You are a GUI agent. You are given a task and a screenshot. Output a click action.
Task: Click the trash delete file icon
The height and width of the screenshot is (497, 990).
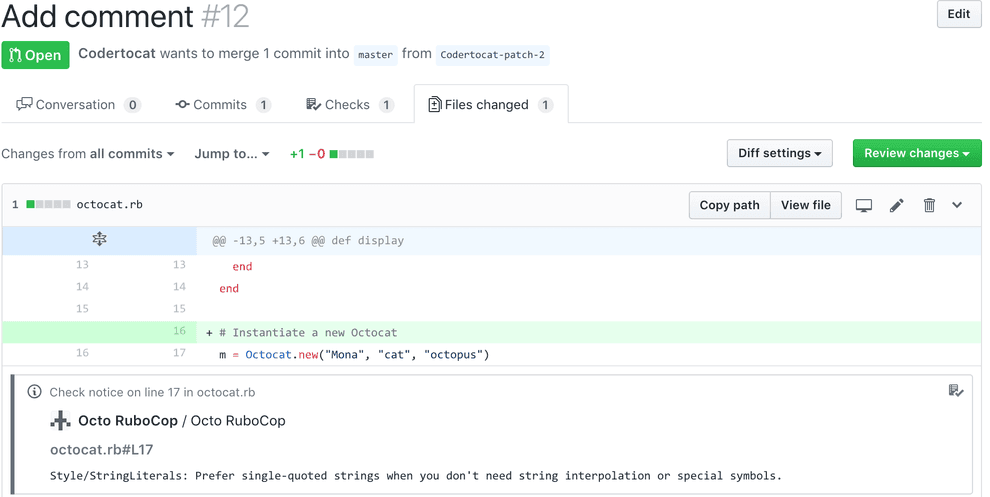tap(929, 205)
